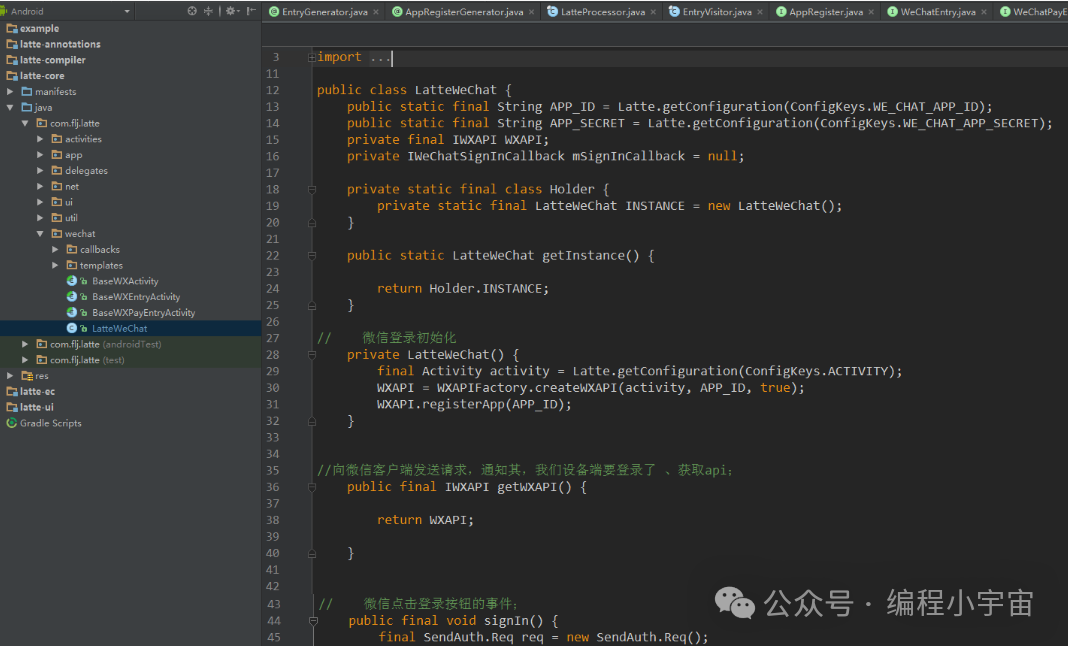The width and height of the screenshot is (1068, 646).
Task: Expand the collapsed import block
Action: coord(312,58)
